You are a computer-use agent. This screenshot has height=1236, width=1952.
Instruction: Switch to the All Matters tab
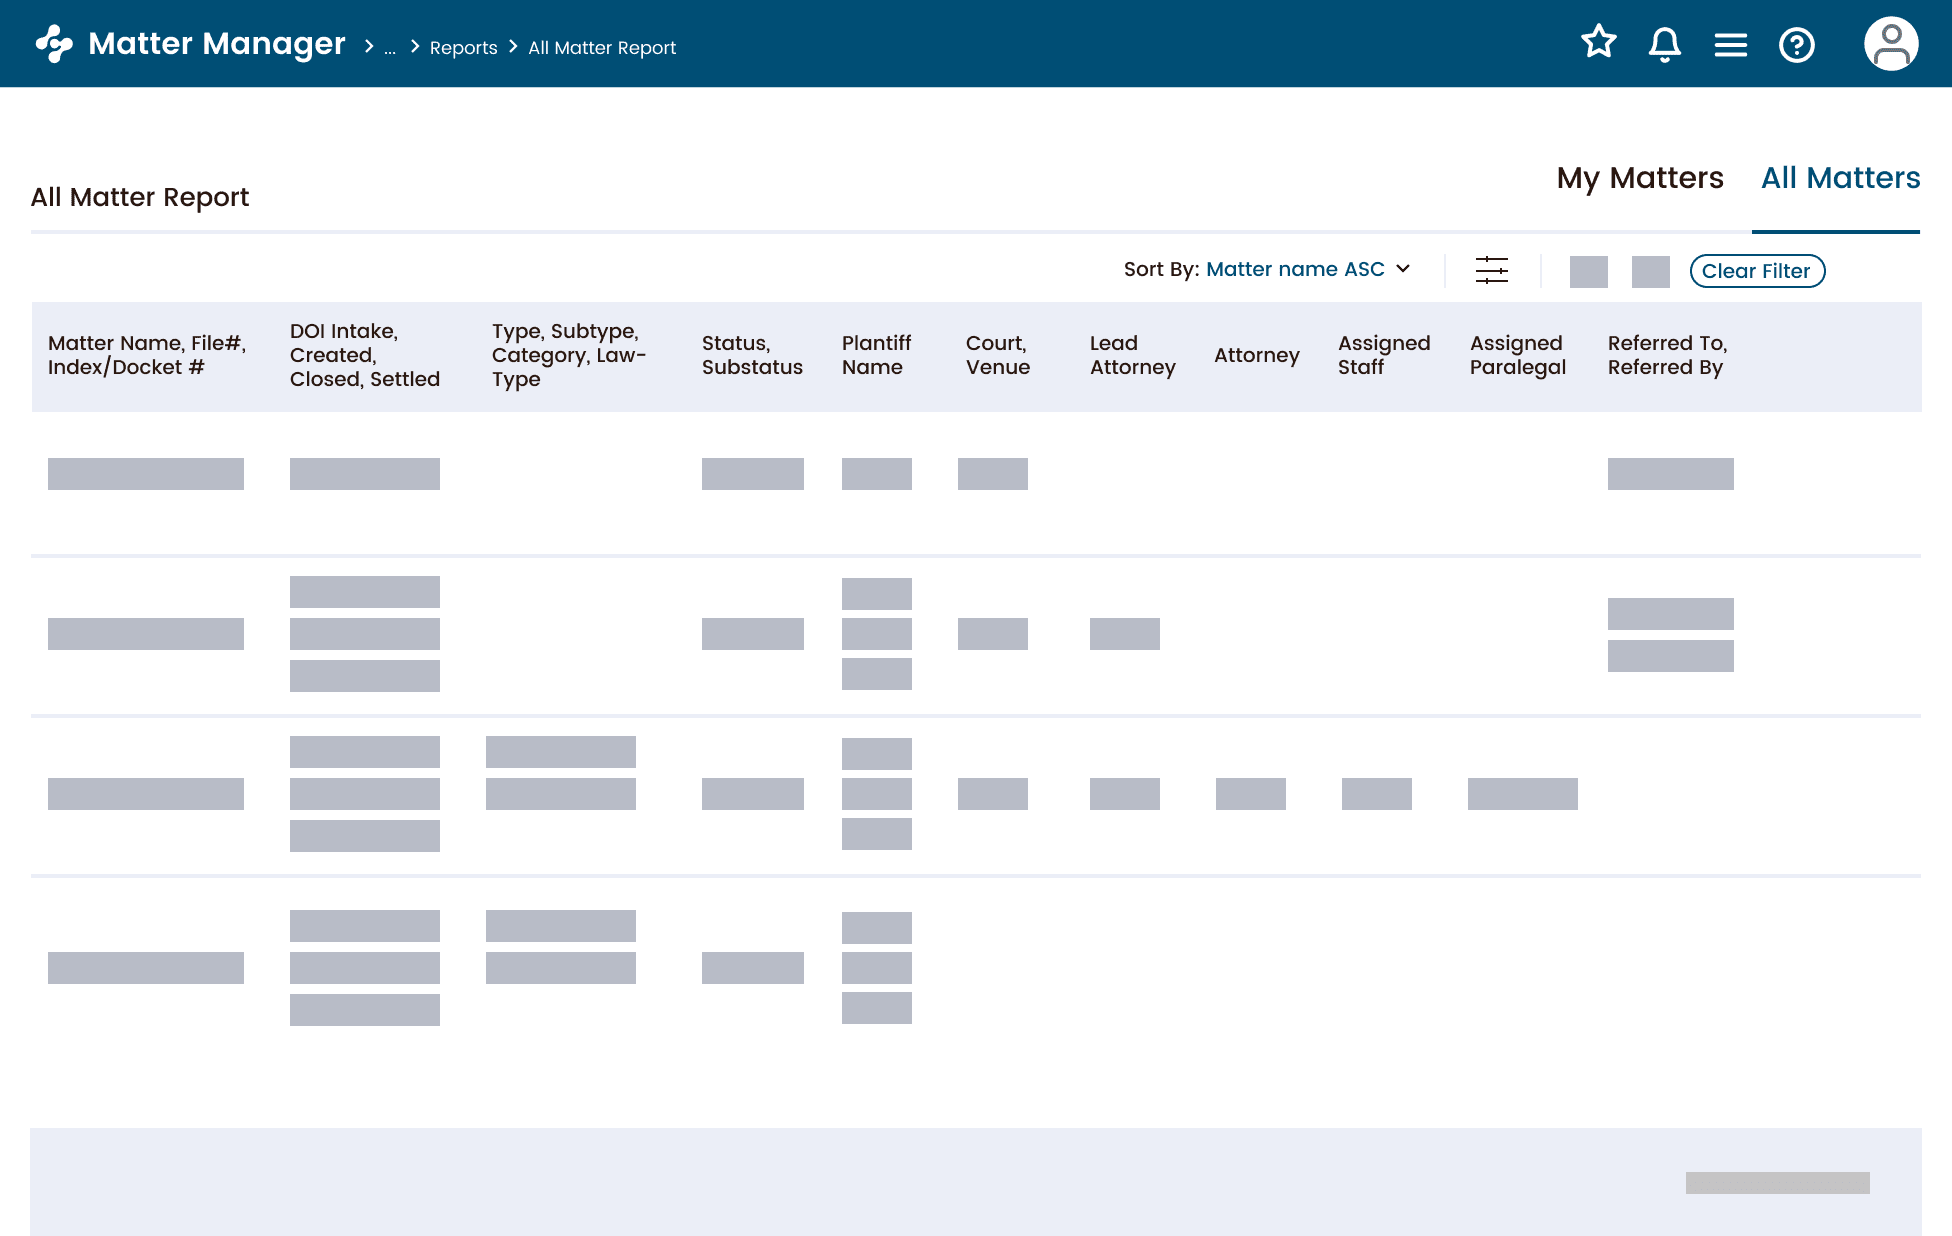click(x=1840, y=178)
